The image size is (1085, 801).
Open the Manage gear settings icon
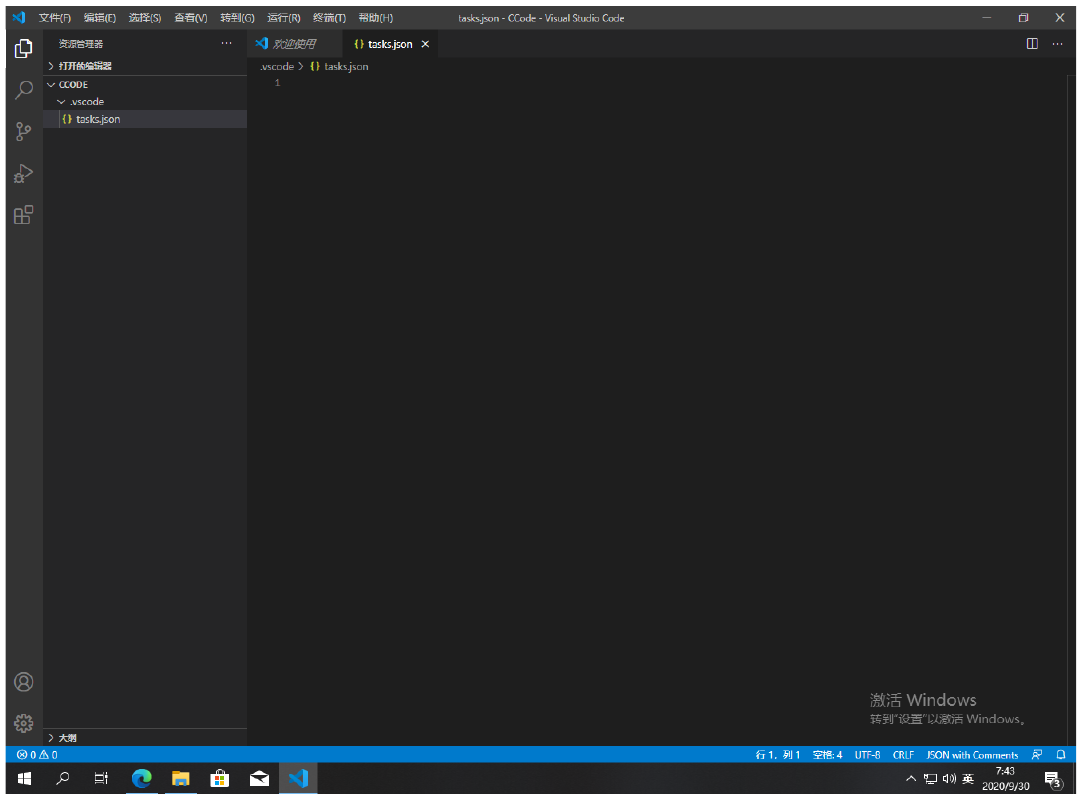pos(24,723)
